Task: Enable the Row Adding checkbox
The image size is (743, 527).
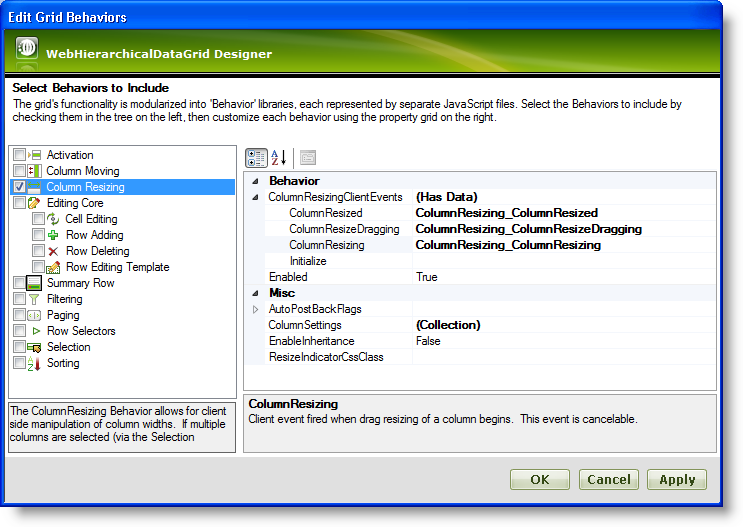Action: tap(38, 235)
